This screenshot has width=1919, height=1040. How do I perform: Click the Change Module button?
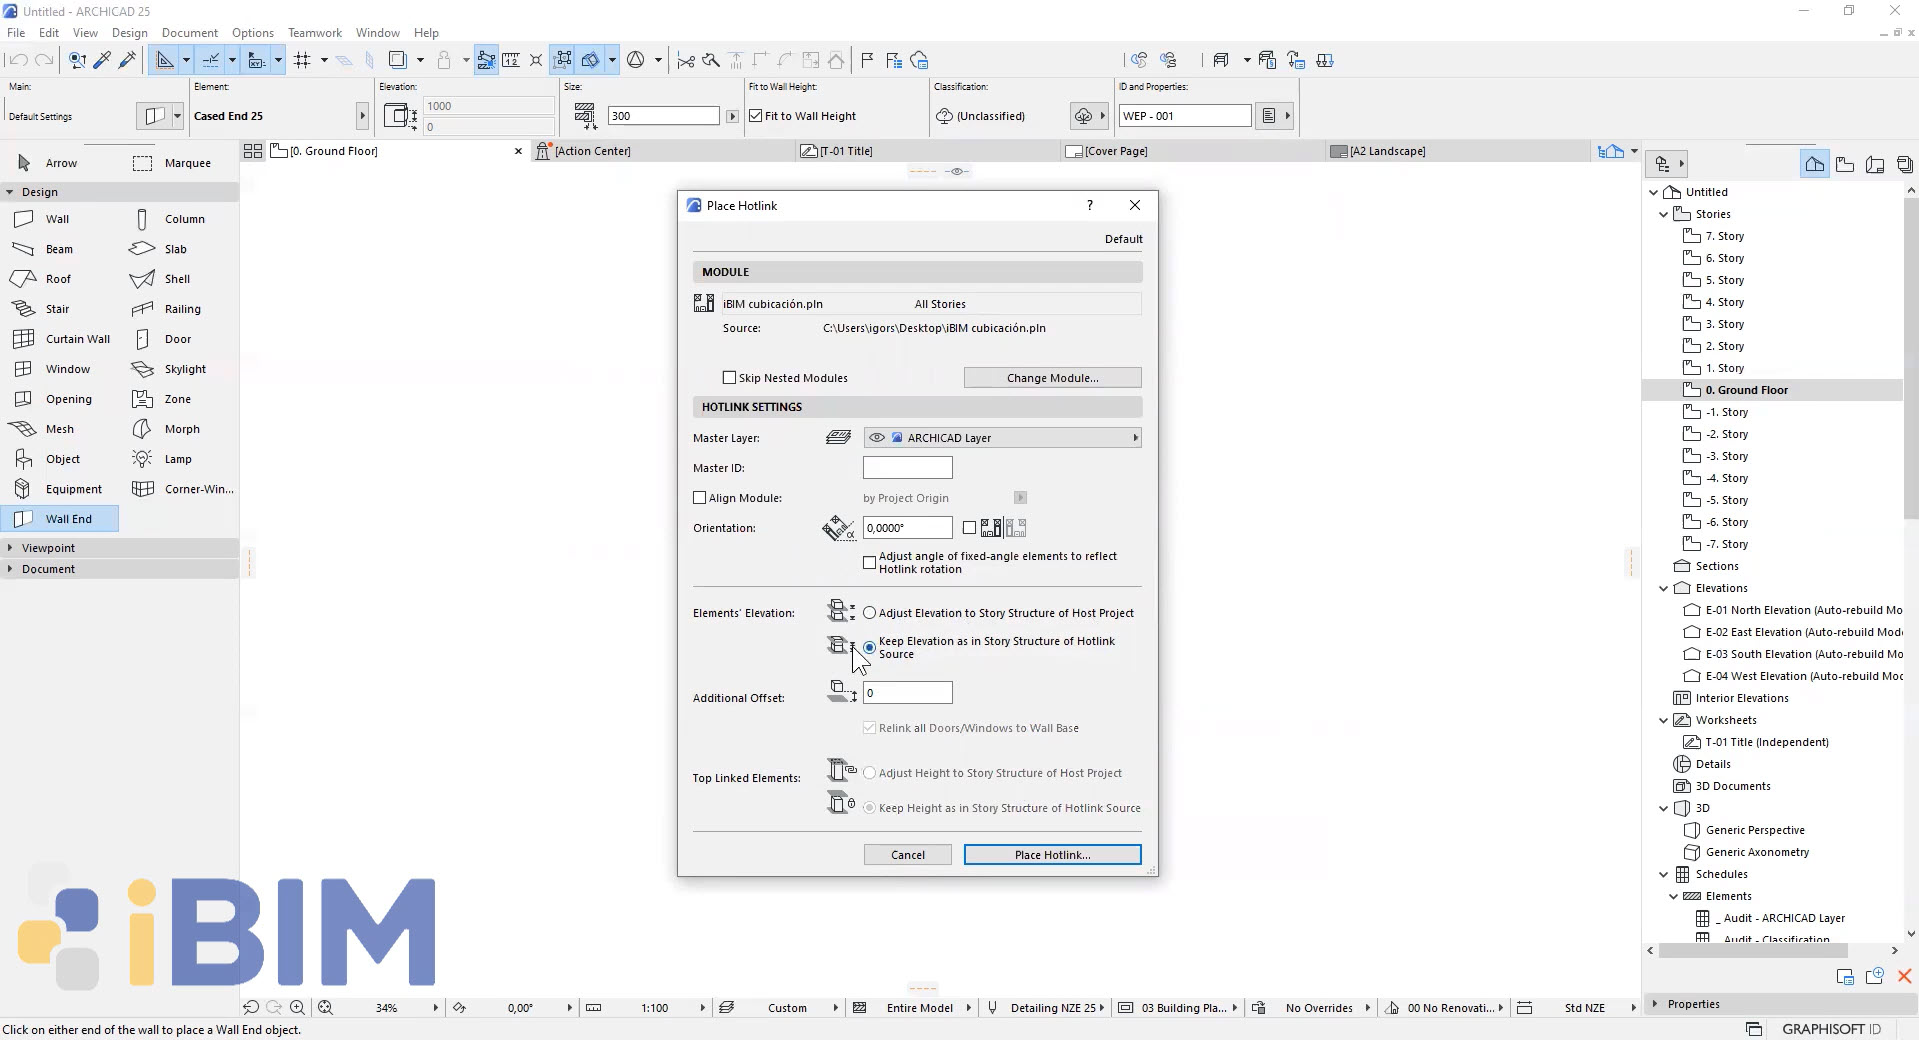point(1051,378)
